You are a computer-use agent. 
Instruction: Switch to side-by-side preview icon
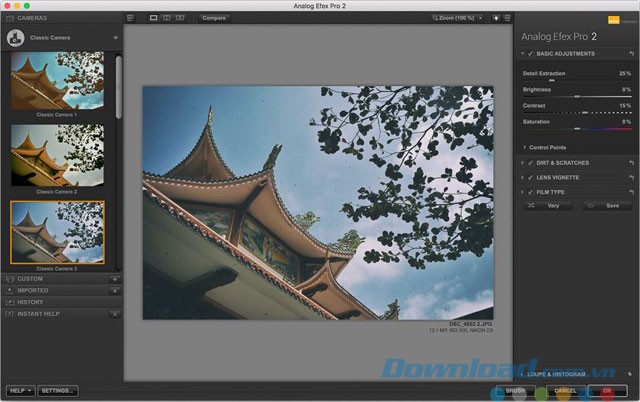[179, 17]
